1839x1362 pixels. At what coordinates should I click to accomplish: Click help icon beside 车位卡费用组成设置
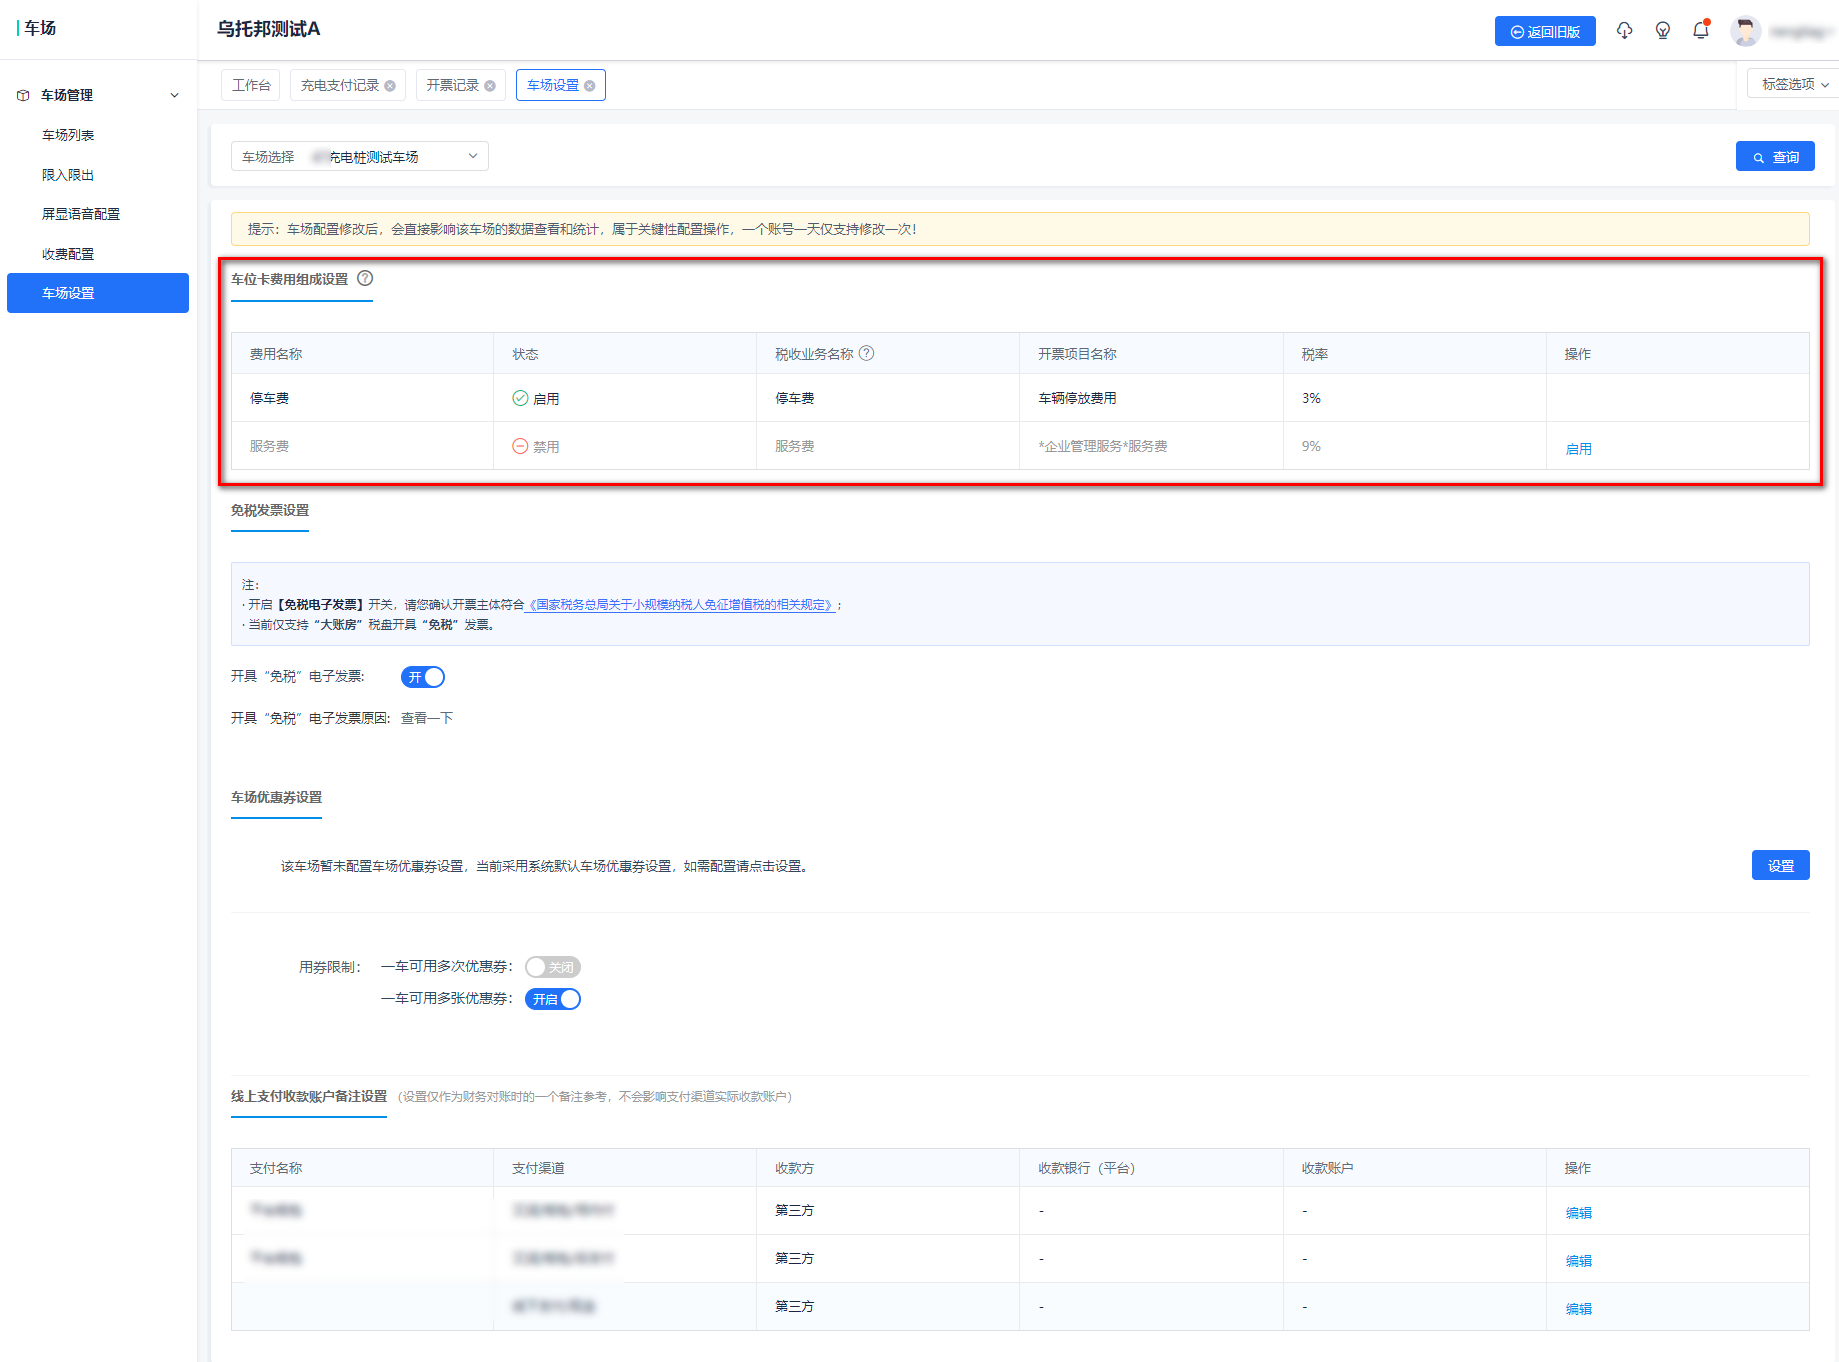point(365,279)
